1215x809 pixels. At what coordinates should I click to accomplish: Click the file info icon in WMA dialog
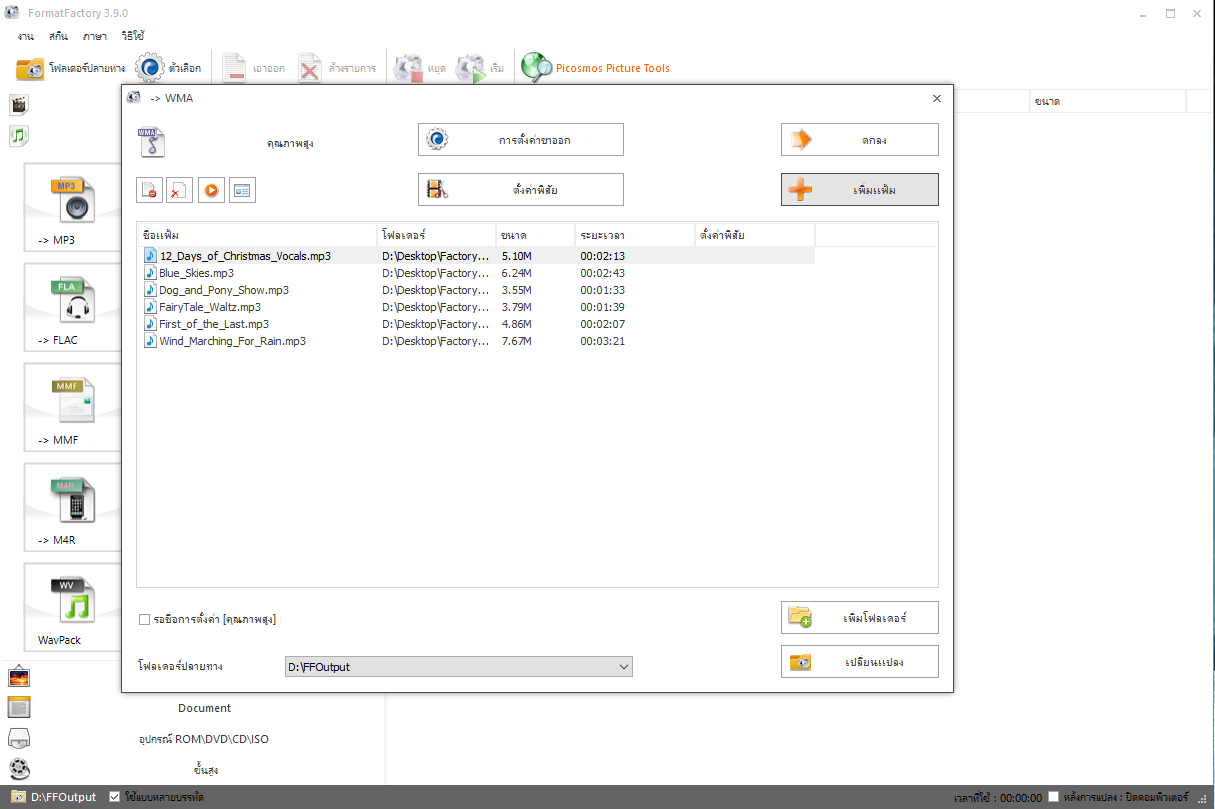(242, 190)
